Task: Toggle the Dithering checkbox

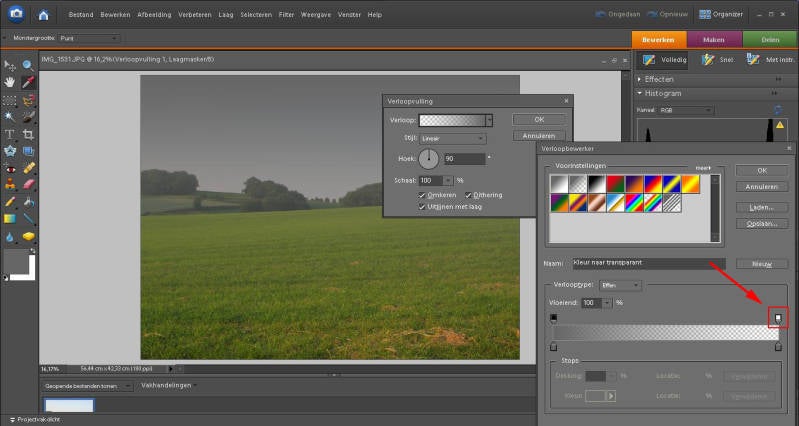Action: tap(468, 194)
